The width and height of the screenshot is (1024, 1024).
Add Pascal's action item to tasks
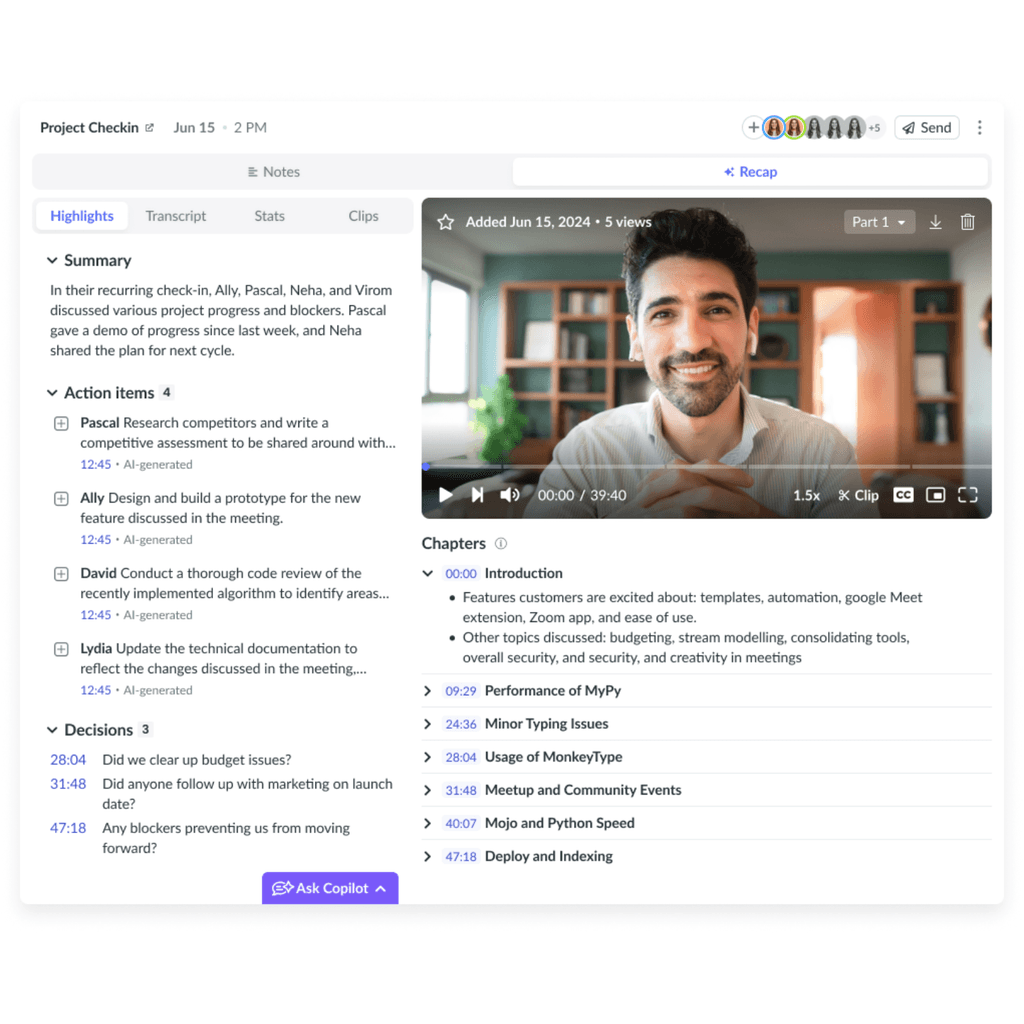[60, 423]
